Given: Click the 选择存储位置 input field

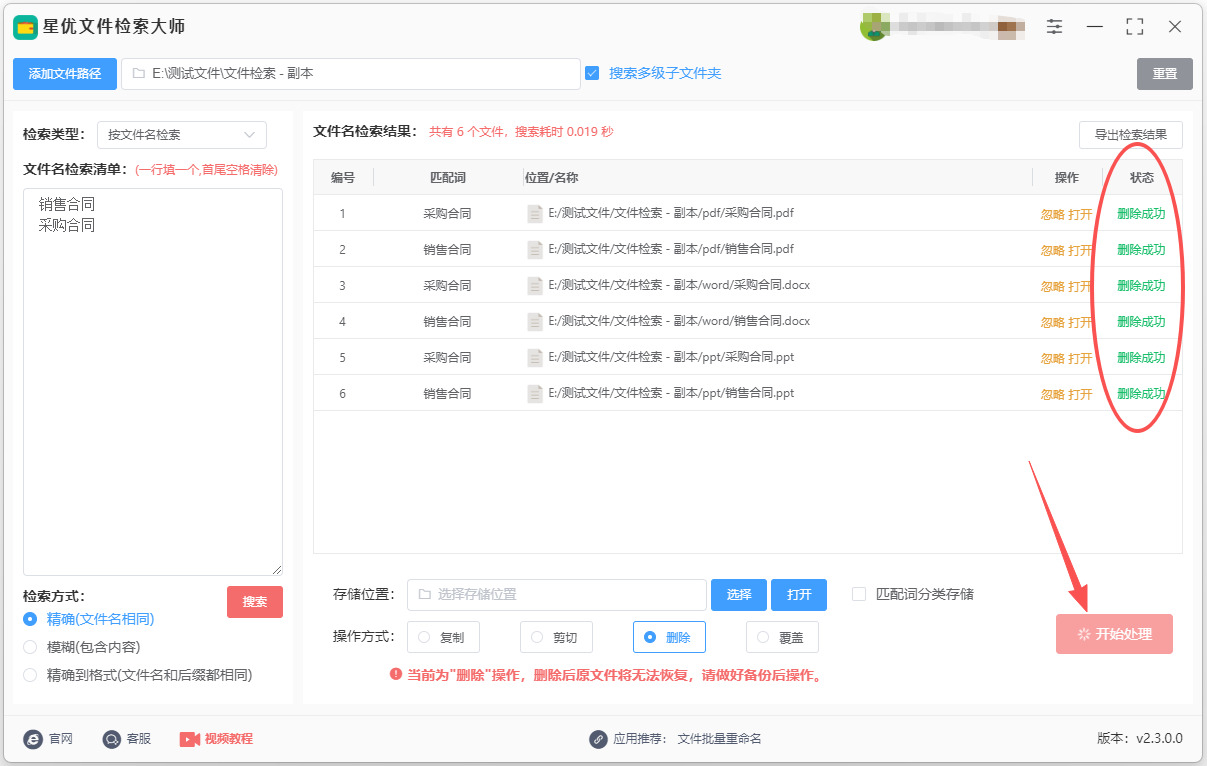Looking at the screenshot, I should tap(556, 595).
